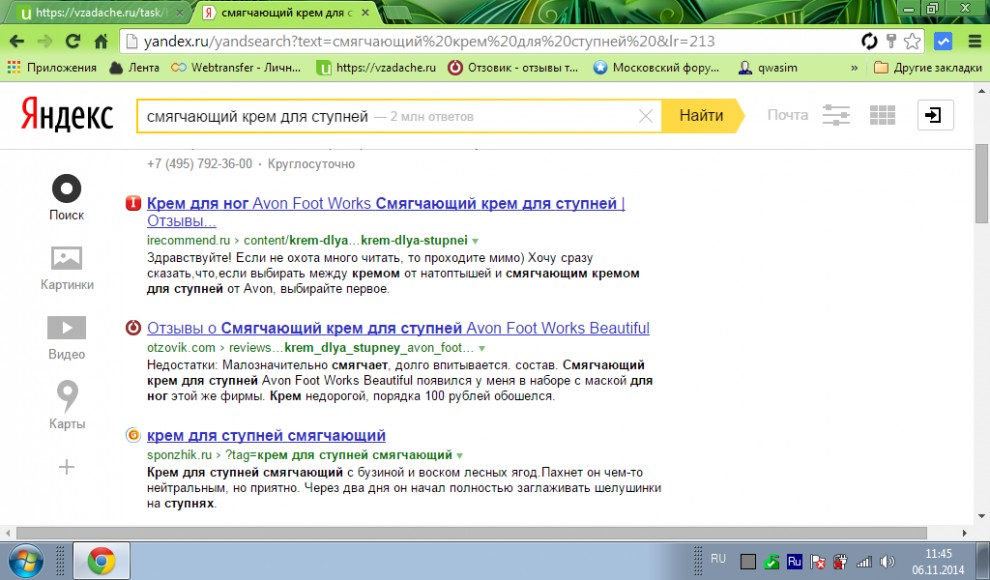Viewport: 990px width, 580px height.
Task: Open the Avon Foot Works irecommend result title
Action: click(386, 212)
